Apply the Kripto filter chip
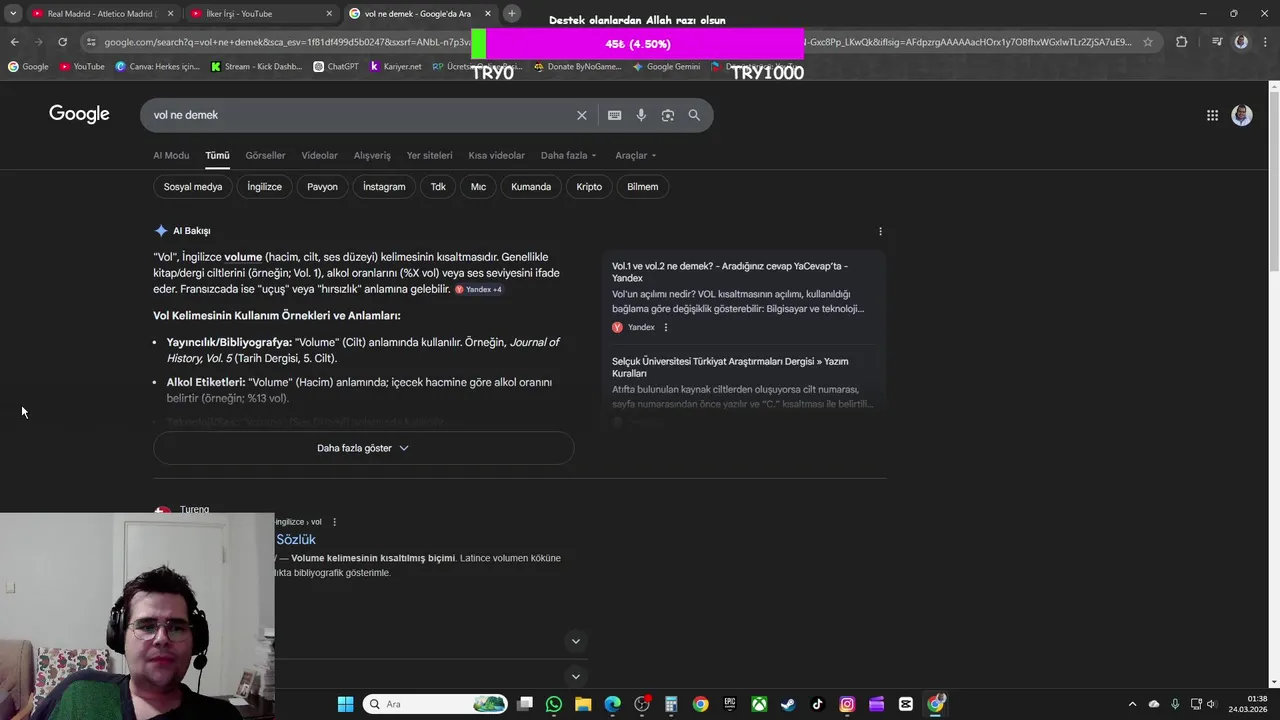Screen dimensions: 1280x720 point(589,187)
